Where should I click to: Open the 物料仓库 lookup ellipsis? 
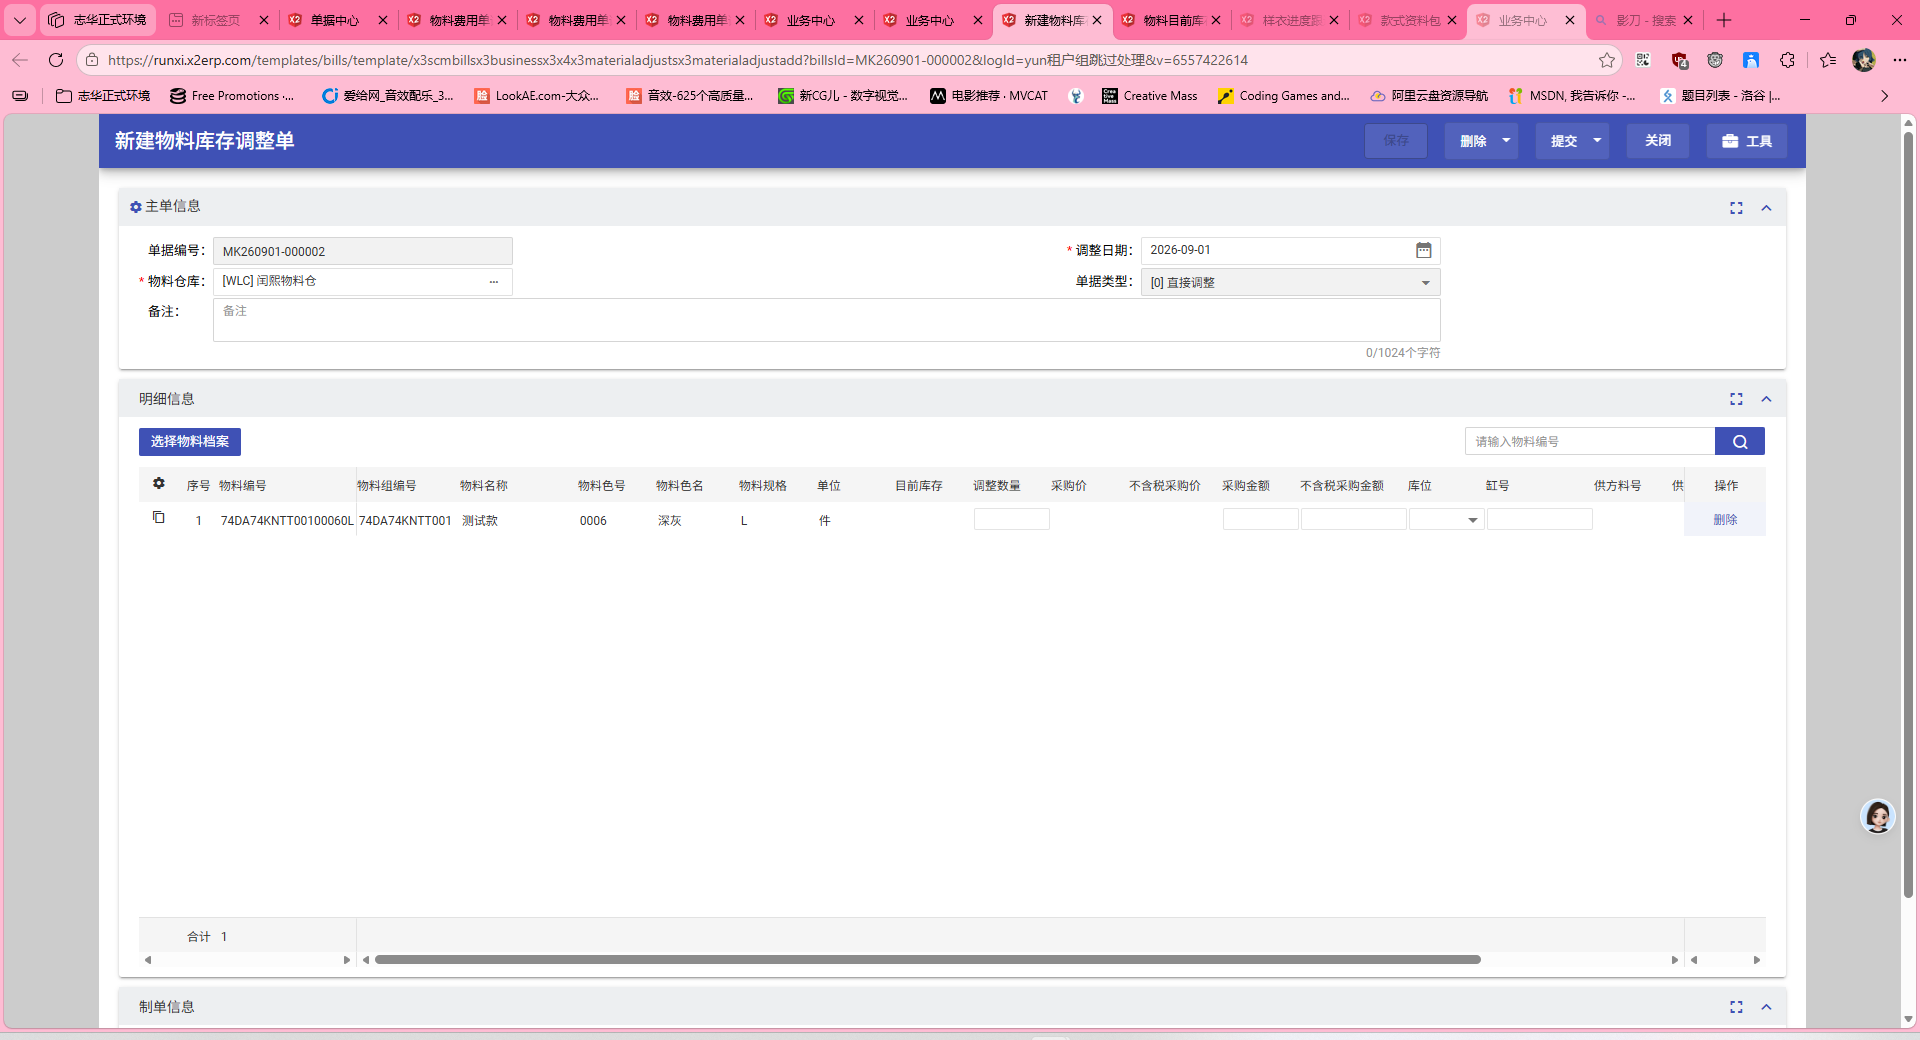(x=494, y=282)
